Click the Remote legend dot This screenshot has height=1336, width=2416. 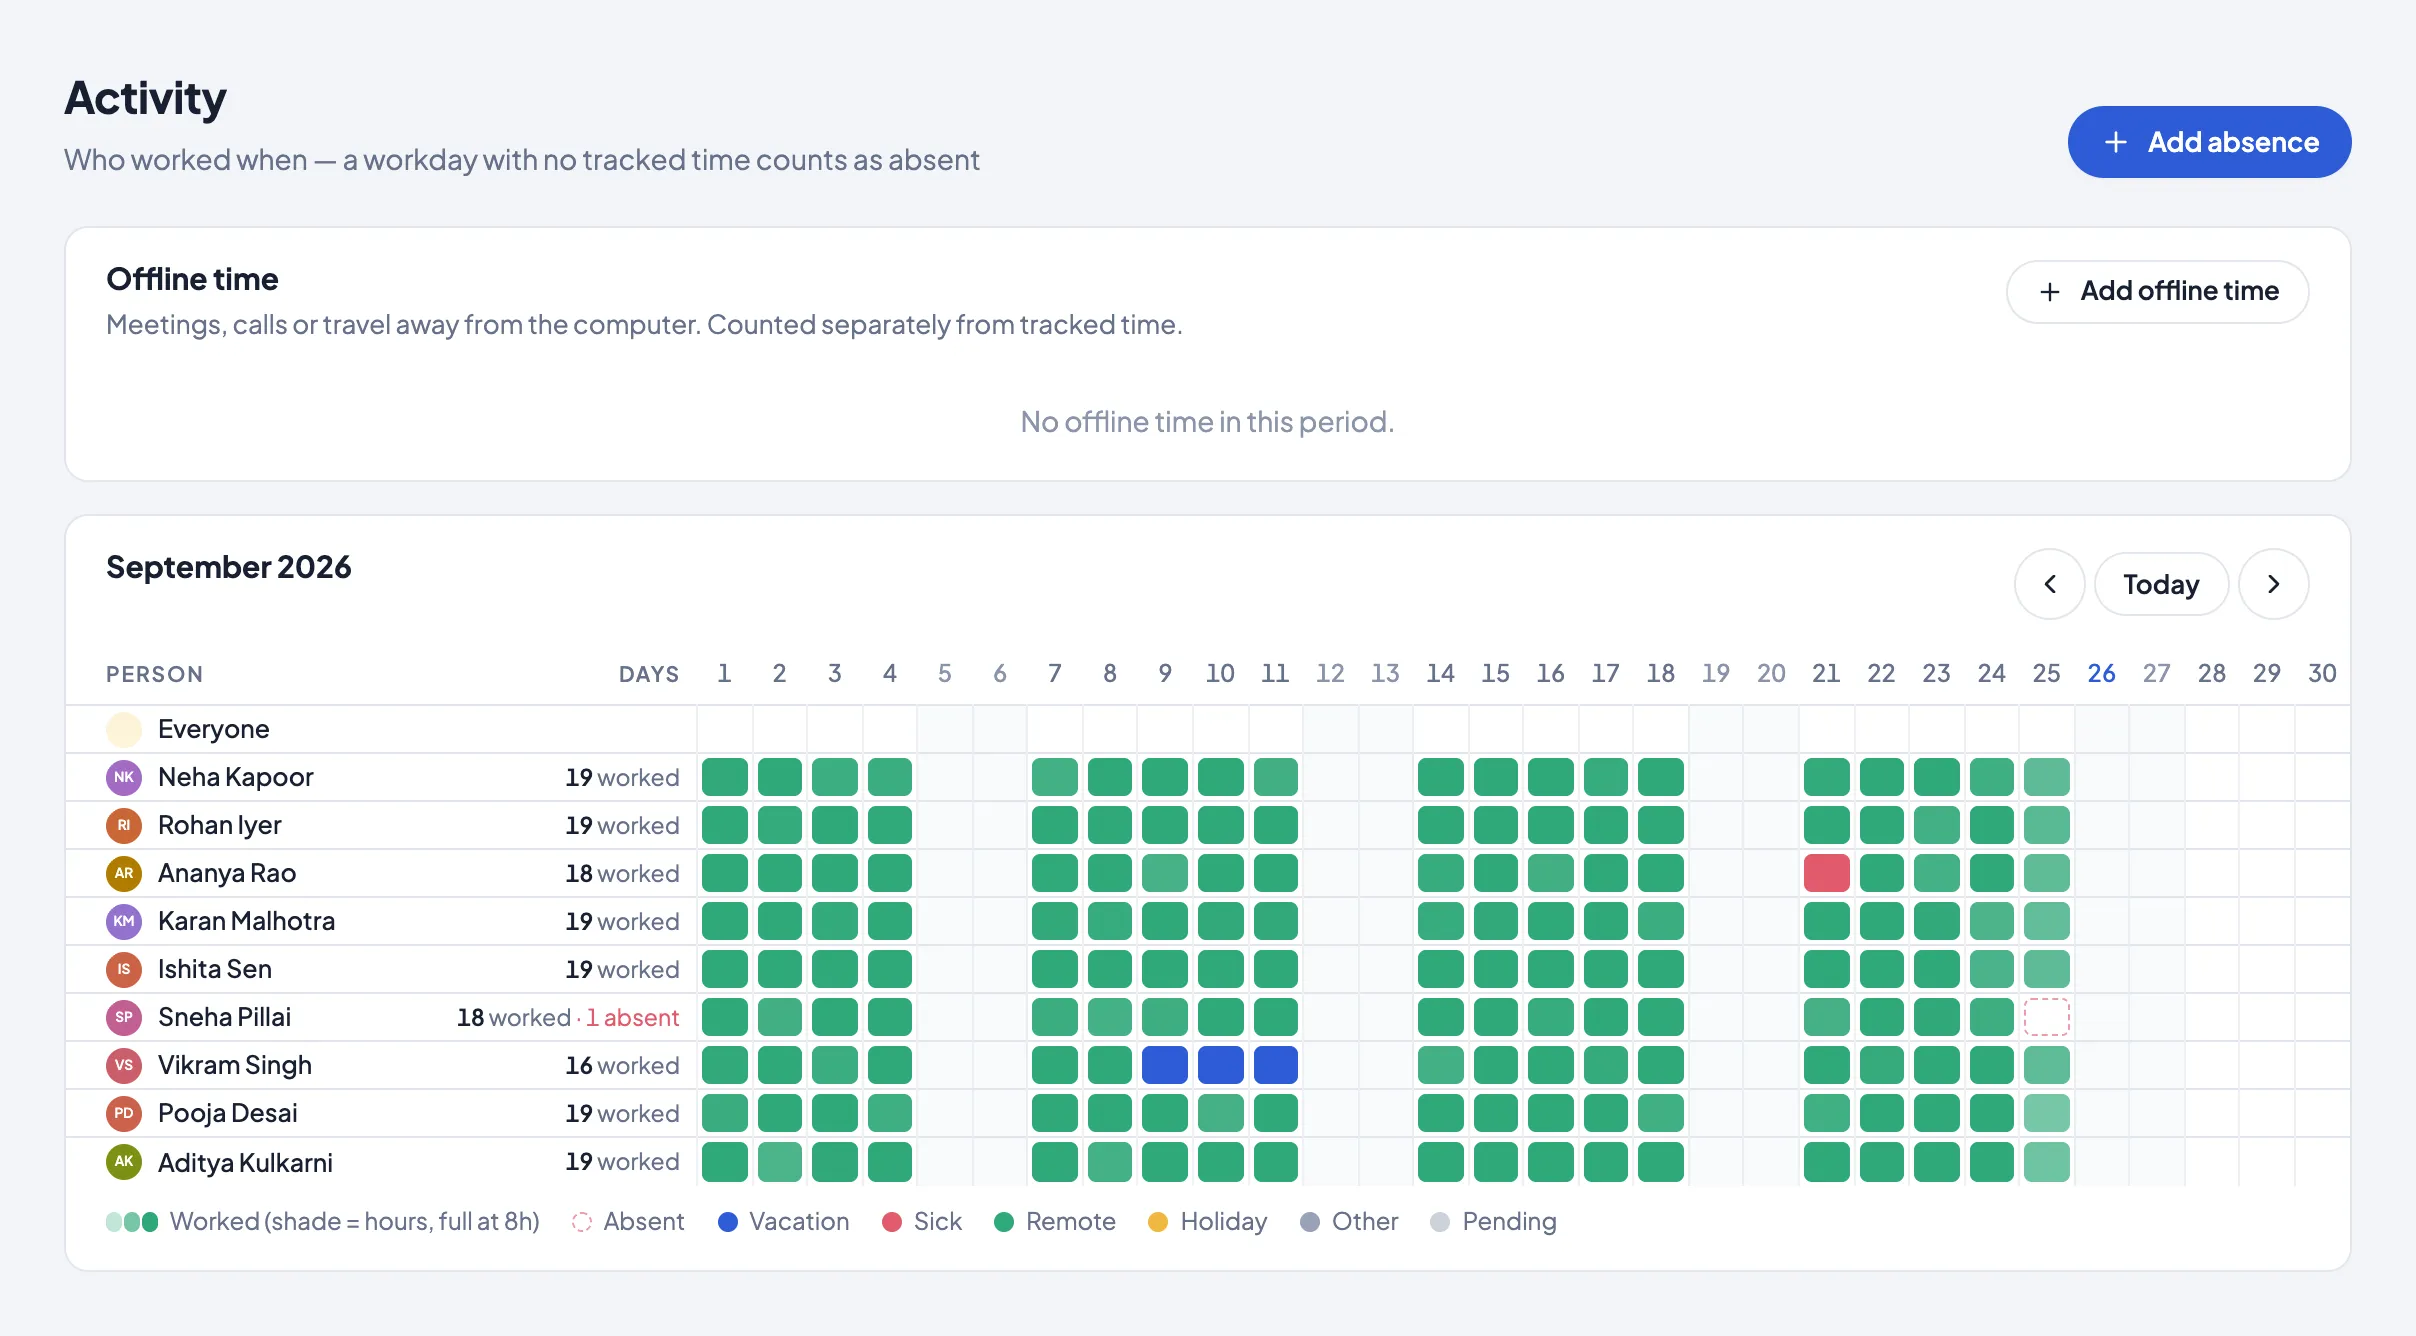click(x=1004, y=1222)
